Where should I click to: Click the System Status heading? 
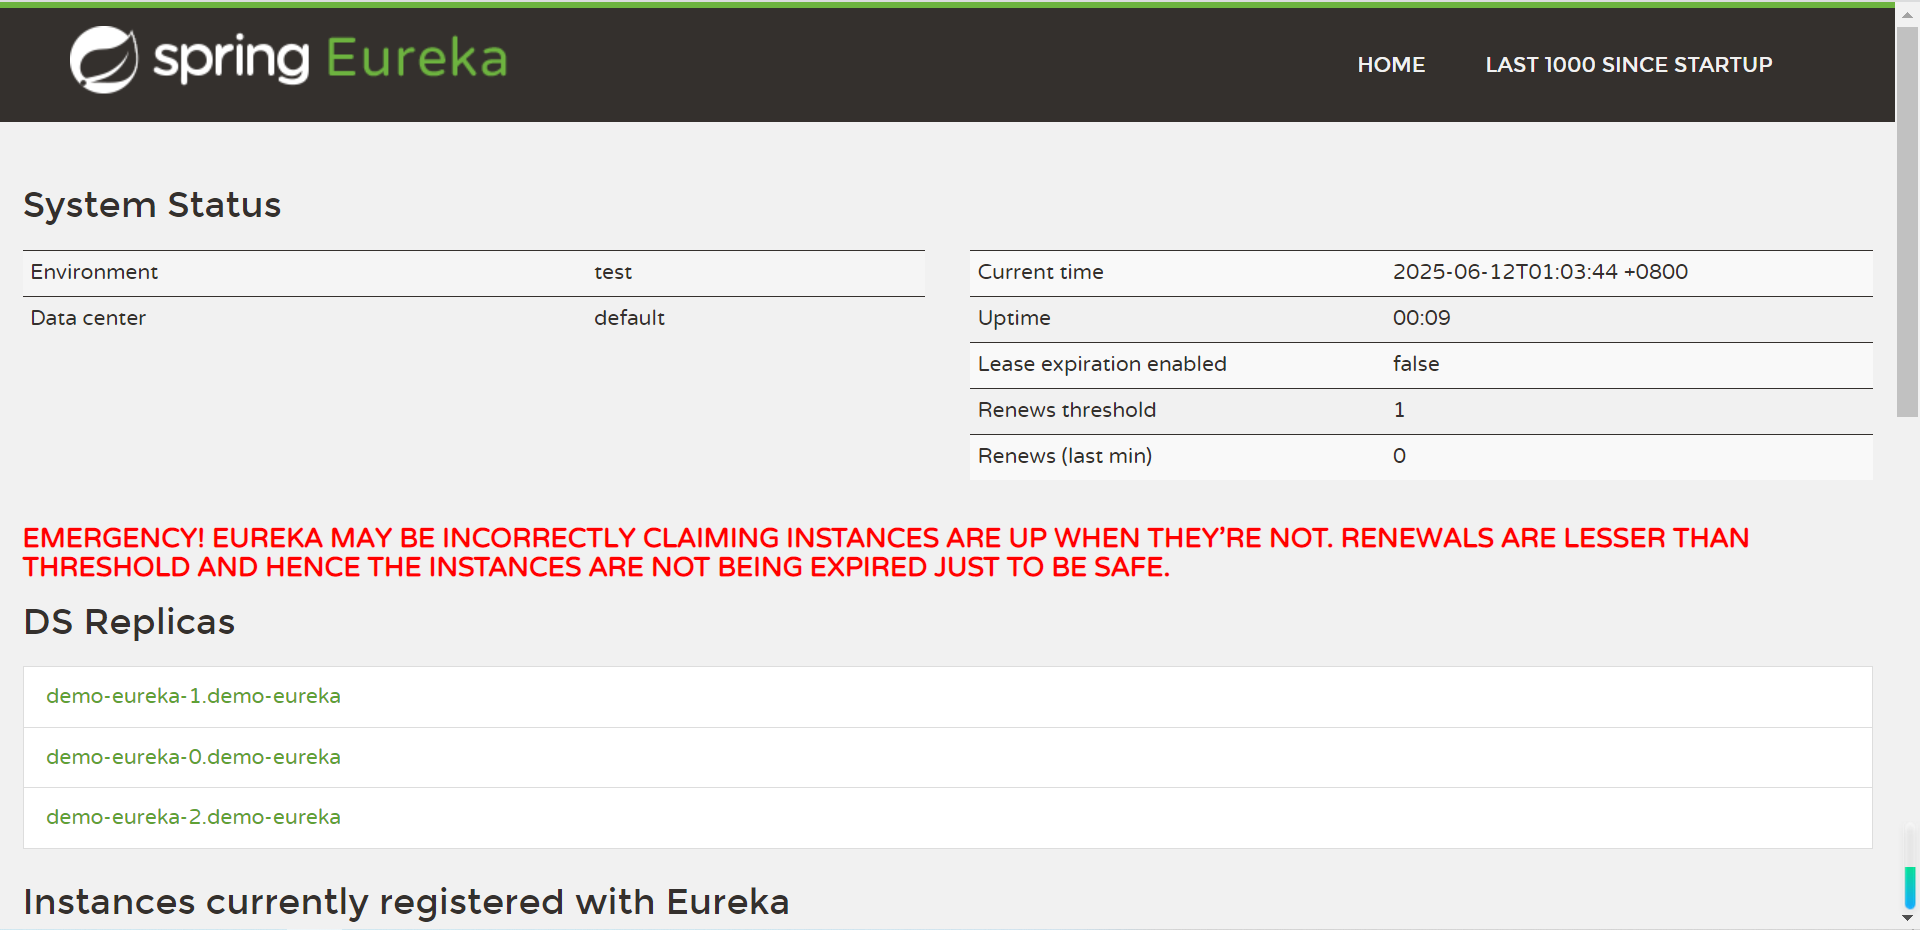[152, 205]
